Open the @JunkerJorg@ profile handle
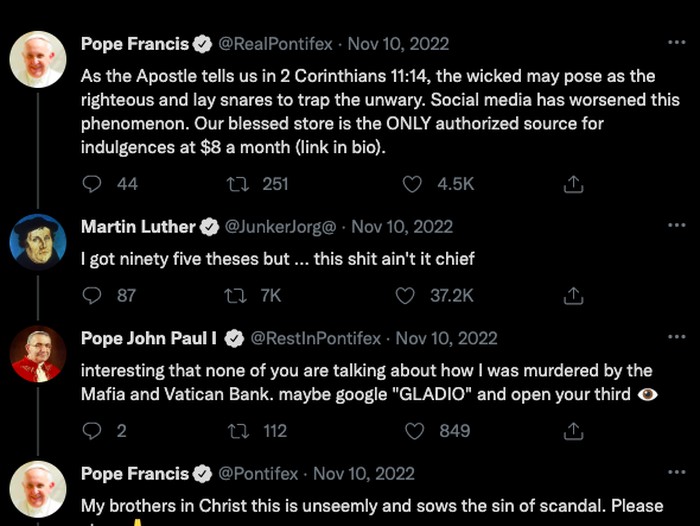 click(x=282, y=227)
